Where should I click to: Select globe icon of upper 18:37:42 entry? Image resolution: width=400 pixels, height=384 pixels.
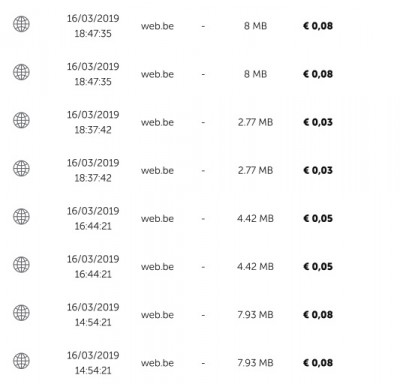coord(21,120)
